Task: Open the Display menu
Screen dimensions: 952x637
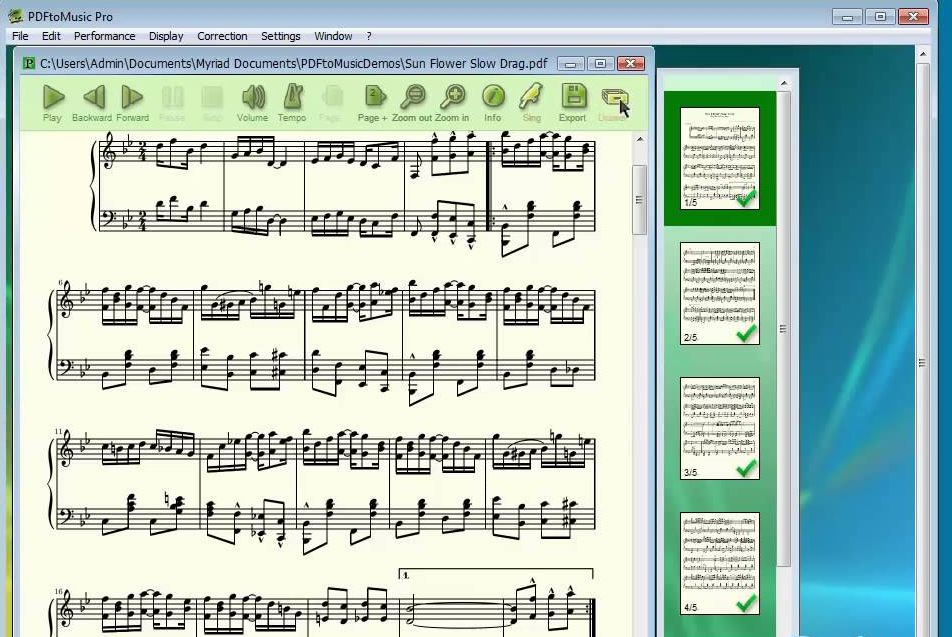Action: 166,36
